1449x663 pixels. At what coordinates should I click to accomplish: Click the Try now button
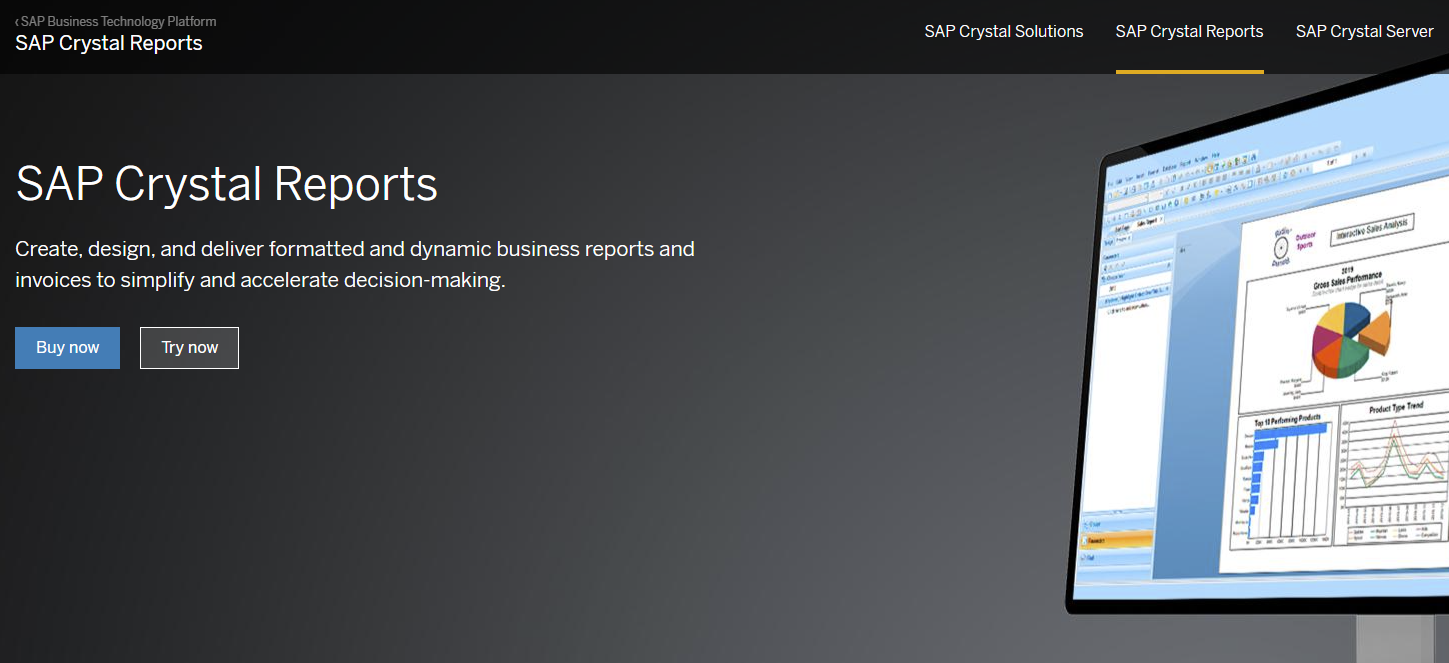point(189,347)
